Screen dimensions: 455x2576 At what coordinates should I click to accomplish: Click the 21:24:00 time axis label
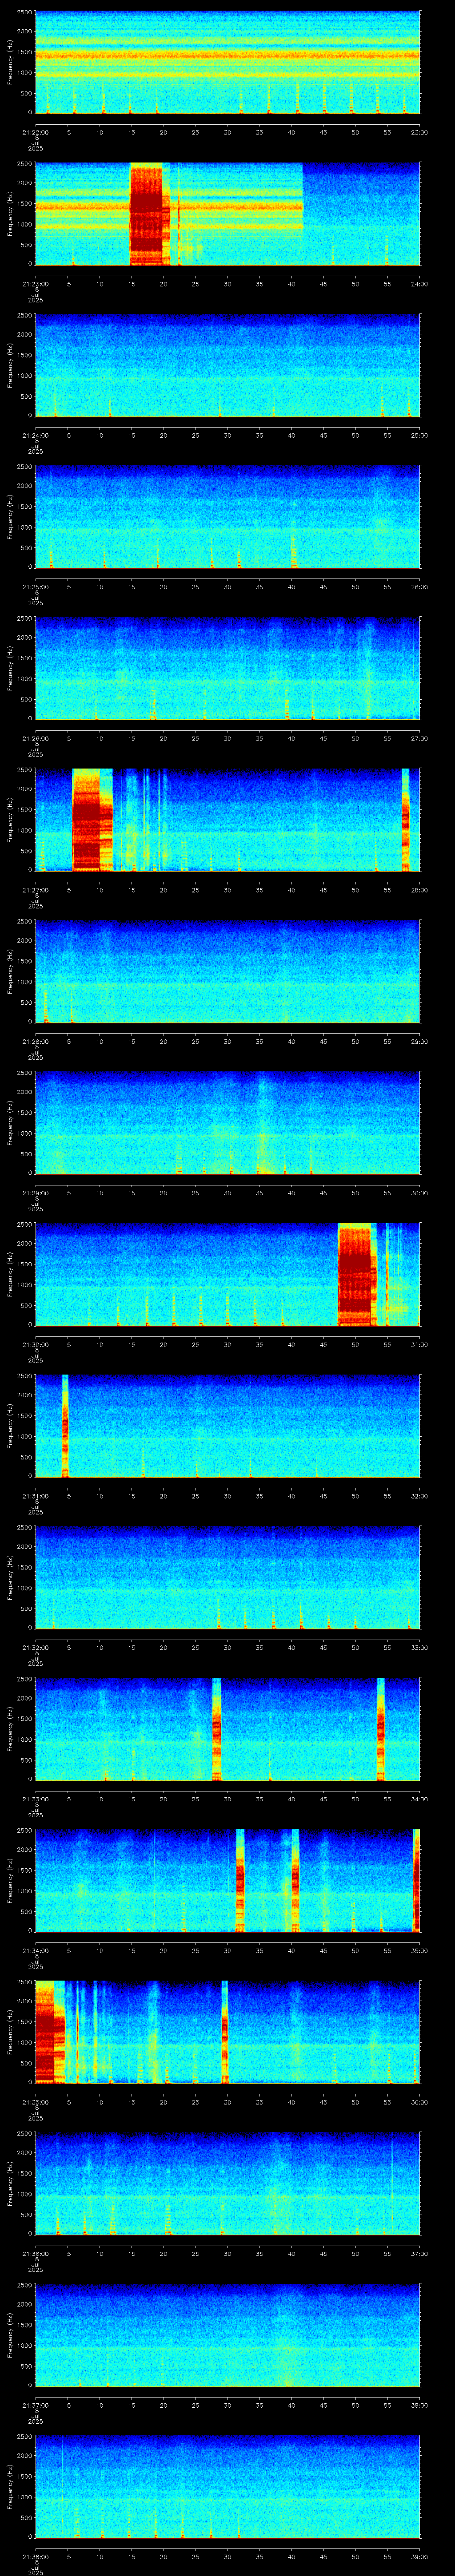click(35, 435)
